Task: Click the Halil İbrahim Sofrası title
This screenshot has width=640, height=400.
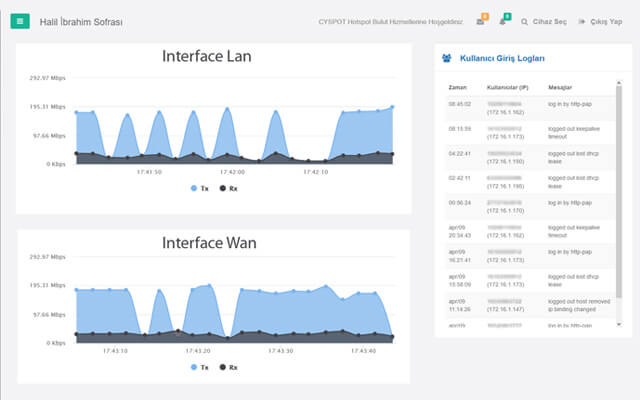Action: [81, 21]
